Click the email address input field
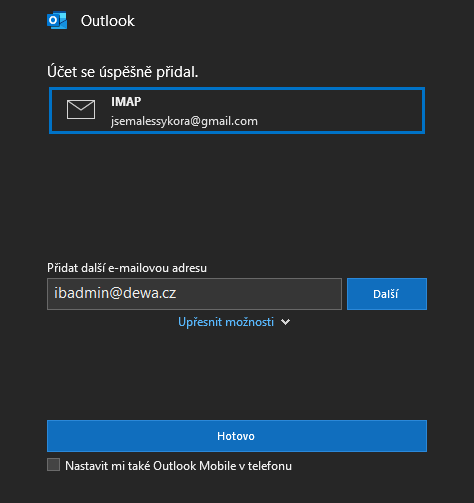This screenshot has height=503, width=474. coord(194,294)
